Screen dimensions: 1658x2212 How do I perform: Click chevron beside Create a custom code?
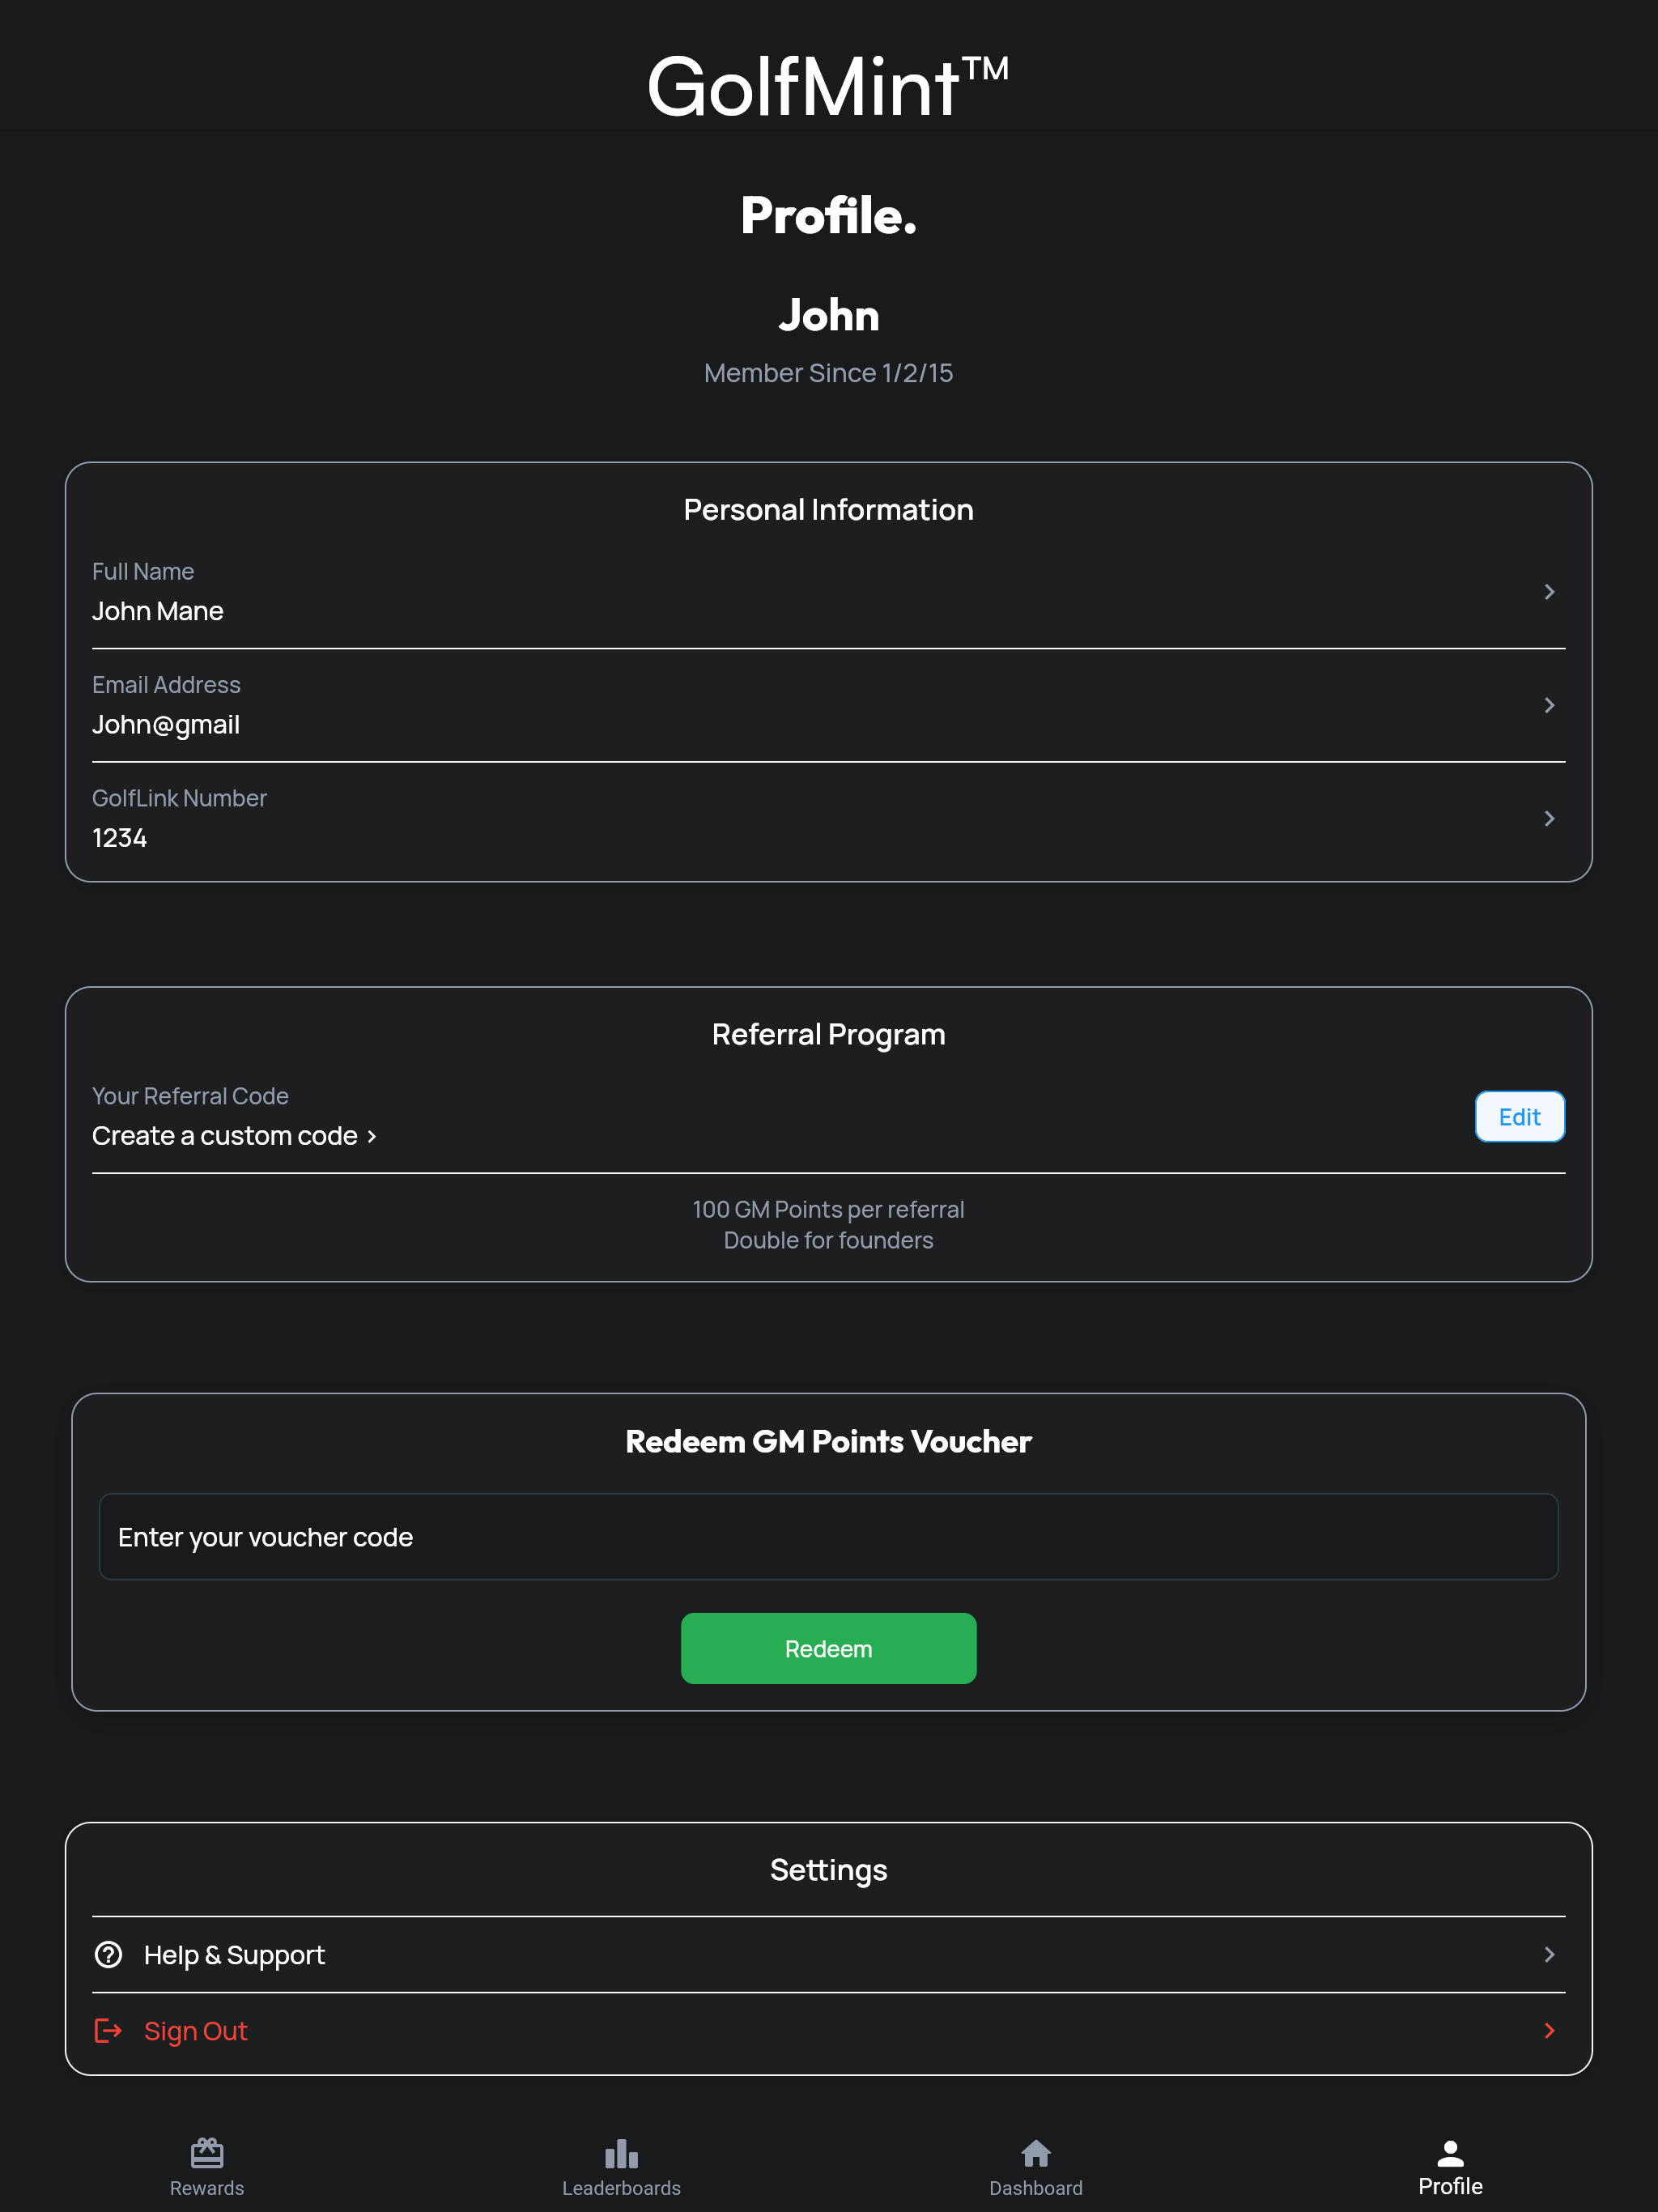pos(372,1136)
